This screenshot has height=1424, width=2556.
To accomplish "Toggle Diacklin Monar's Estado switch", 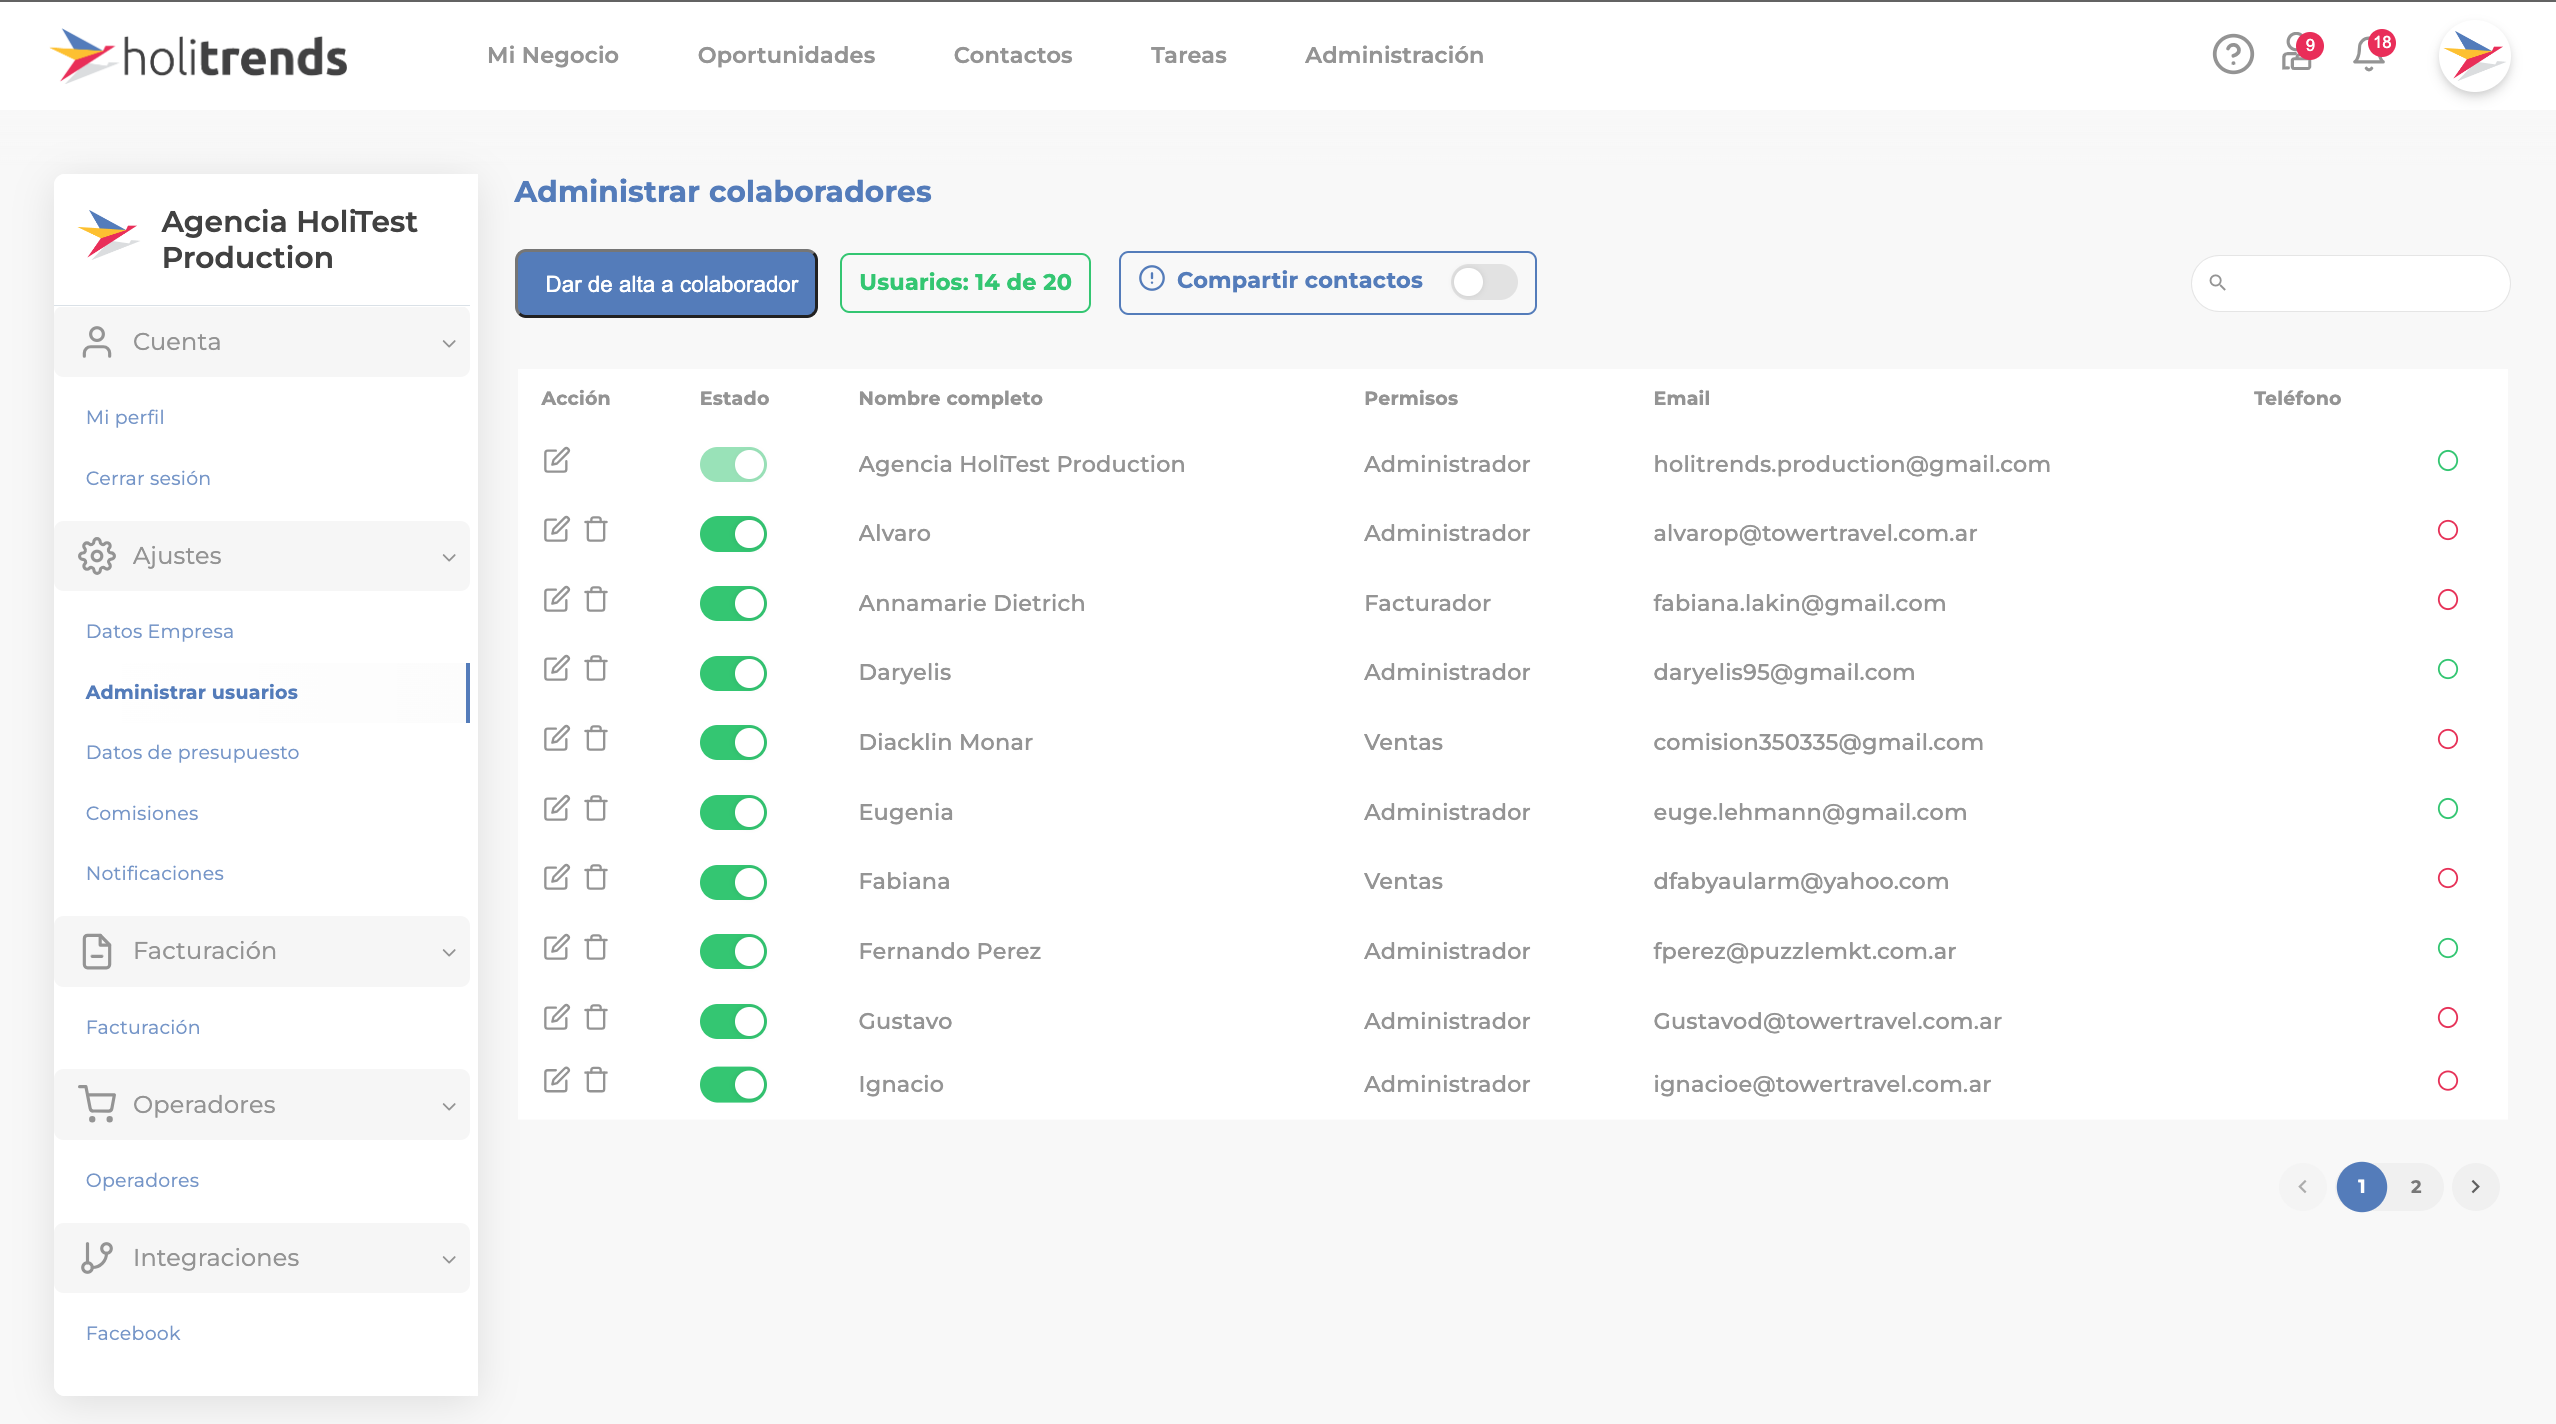I will point(733,743).
